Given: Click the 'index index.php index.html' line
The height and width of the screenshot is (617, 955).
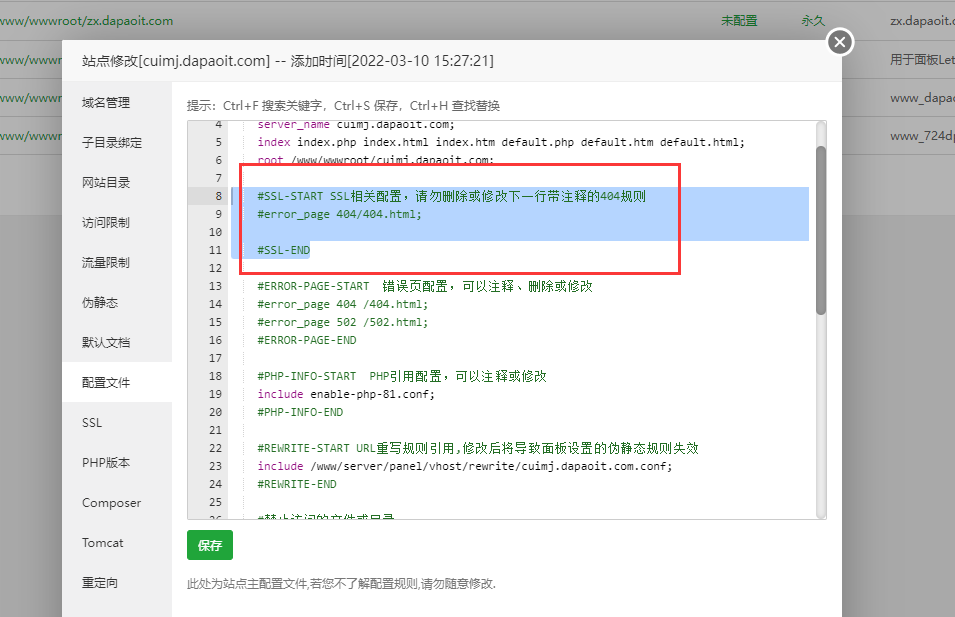Looking at the screenshot, I should pyautogui.click(x=501, y=143).
